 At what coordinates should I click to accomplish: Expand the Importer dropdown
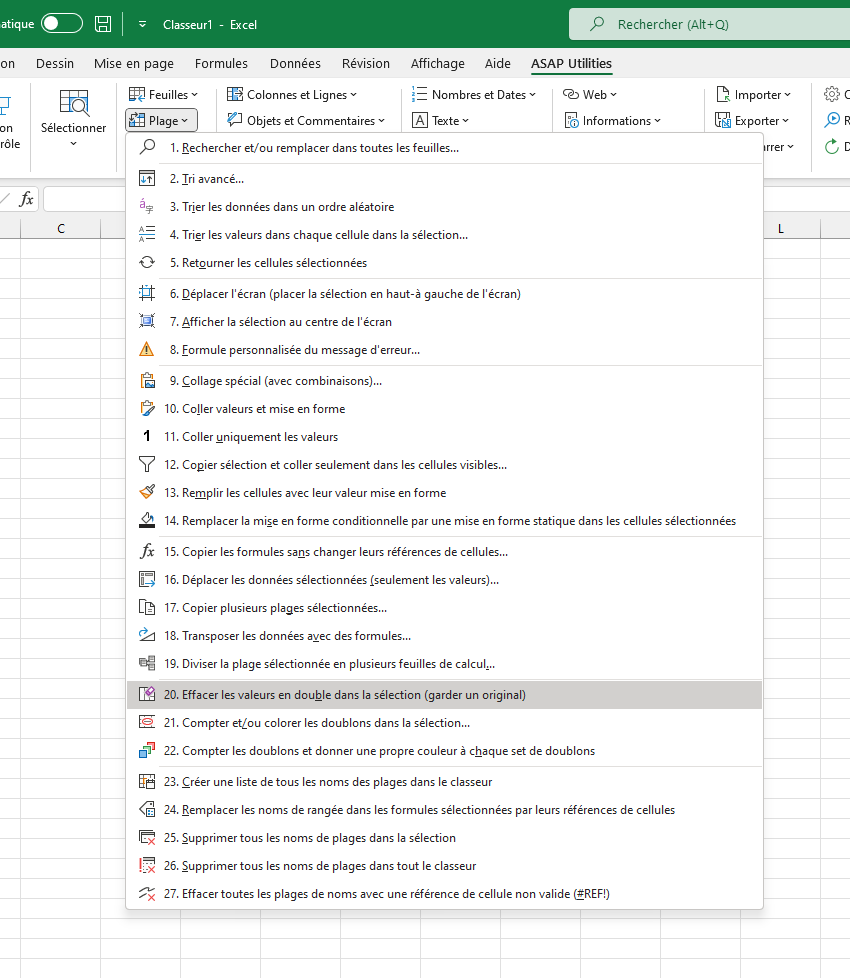[753, 94]
